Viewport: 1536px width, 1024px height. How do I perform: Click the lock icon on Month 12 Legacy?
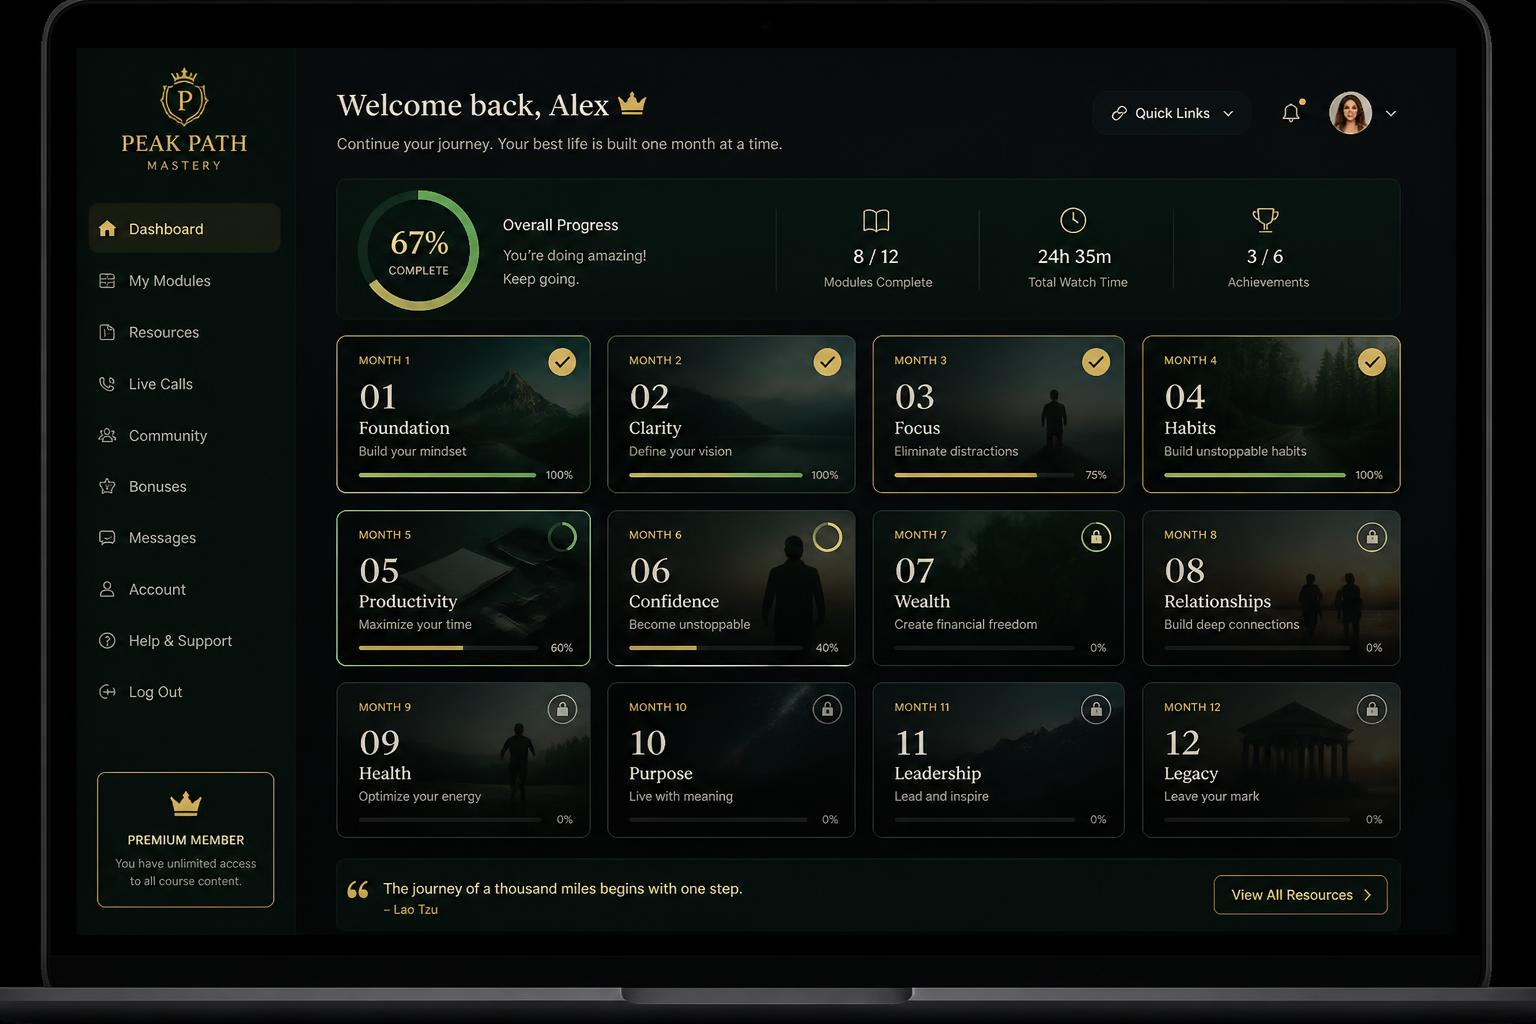[1372, 709]
